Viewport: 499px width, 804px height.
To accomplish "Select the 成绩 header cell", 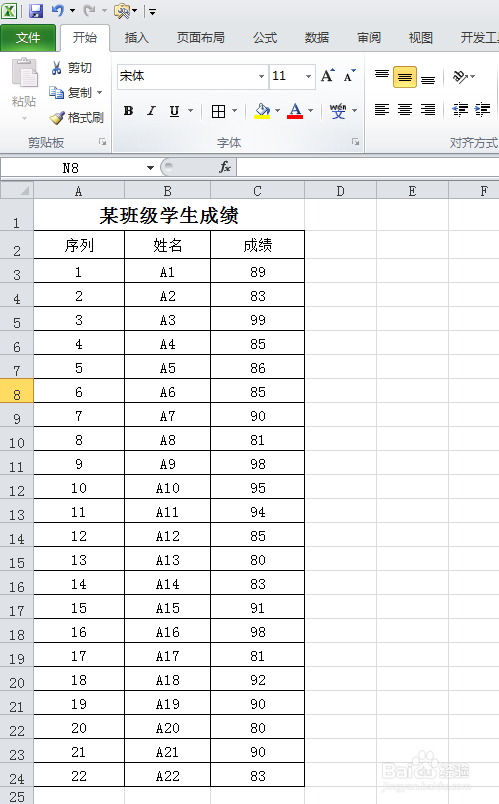I will [x=257, y=245].
